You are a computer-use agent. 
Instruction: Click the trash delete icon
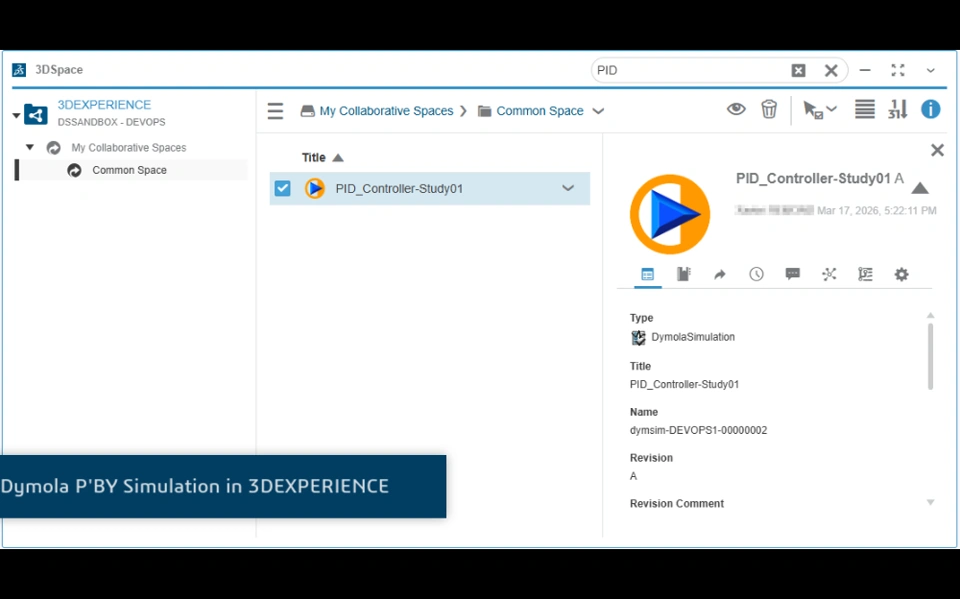[769, 109]
